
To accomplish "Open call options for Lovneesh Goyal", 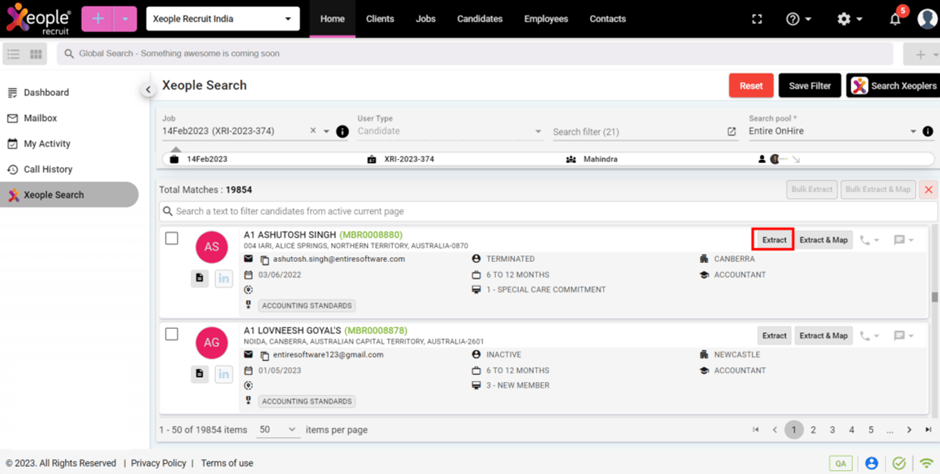I will [x=869, y=336].
